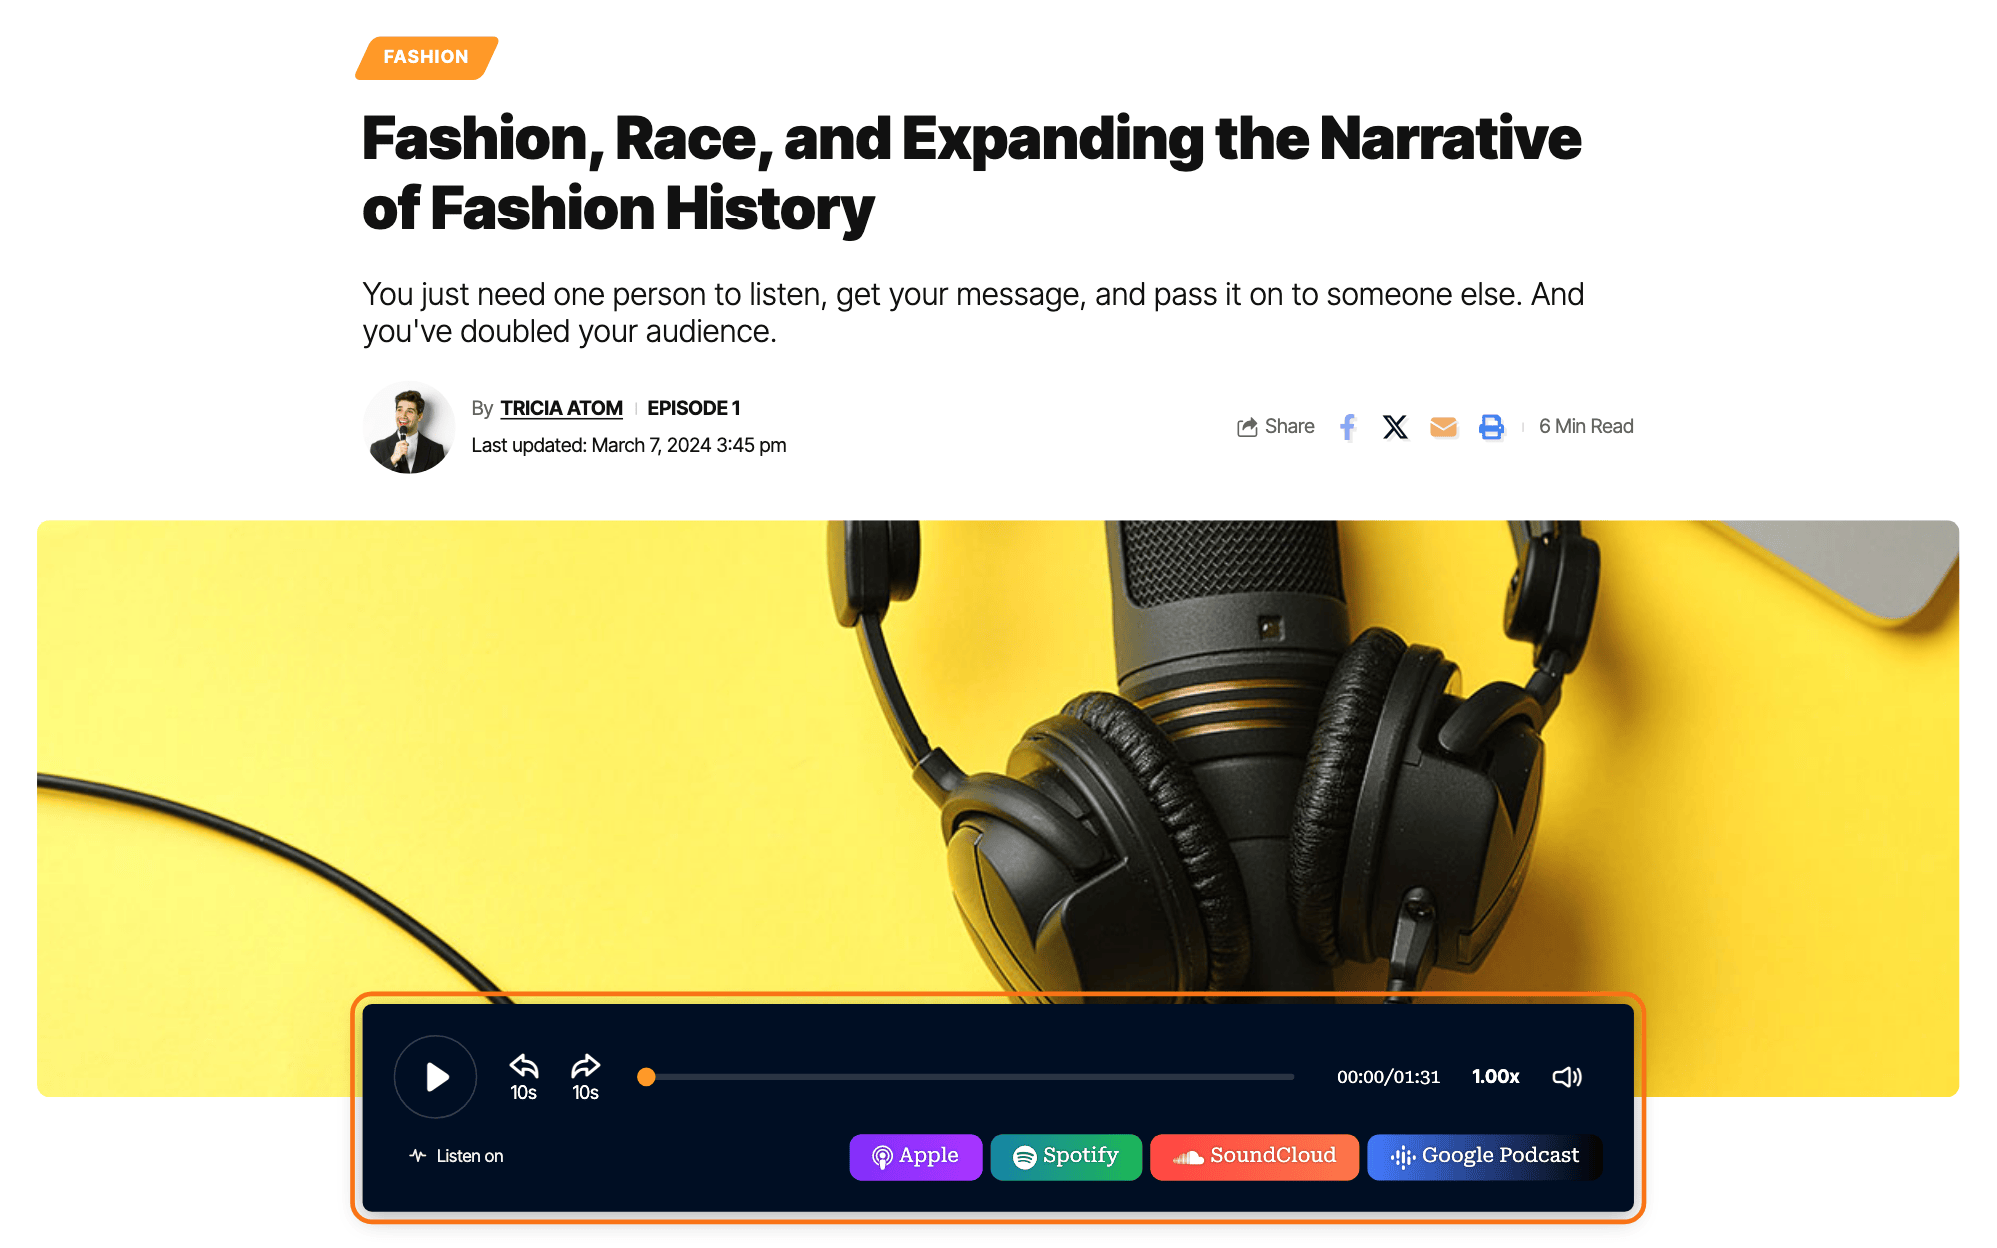Open the FASHION category tag
1997x1248 pixels.
426,57
